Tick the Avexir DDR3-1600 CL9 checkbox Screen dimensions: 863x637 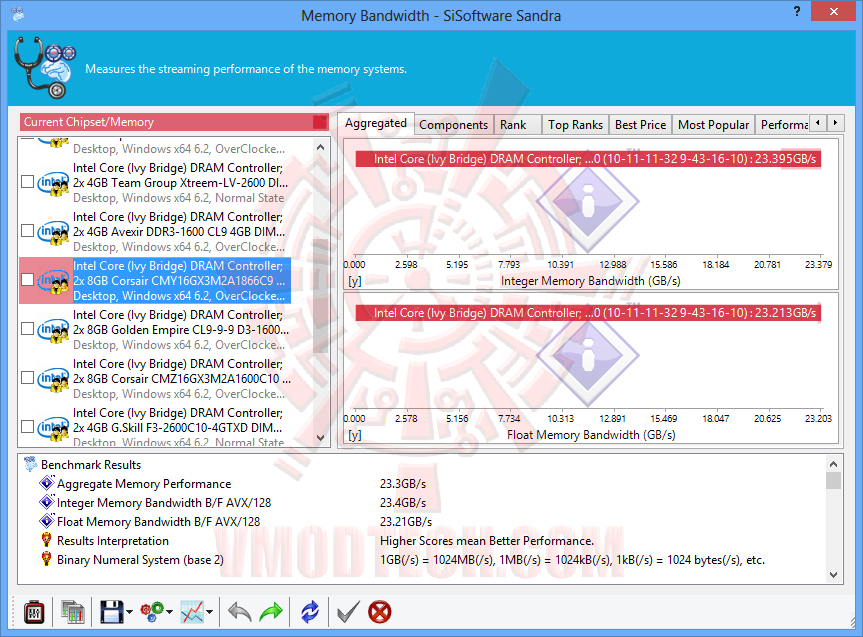[x=28, y=231]
